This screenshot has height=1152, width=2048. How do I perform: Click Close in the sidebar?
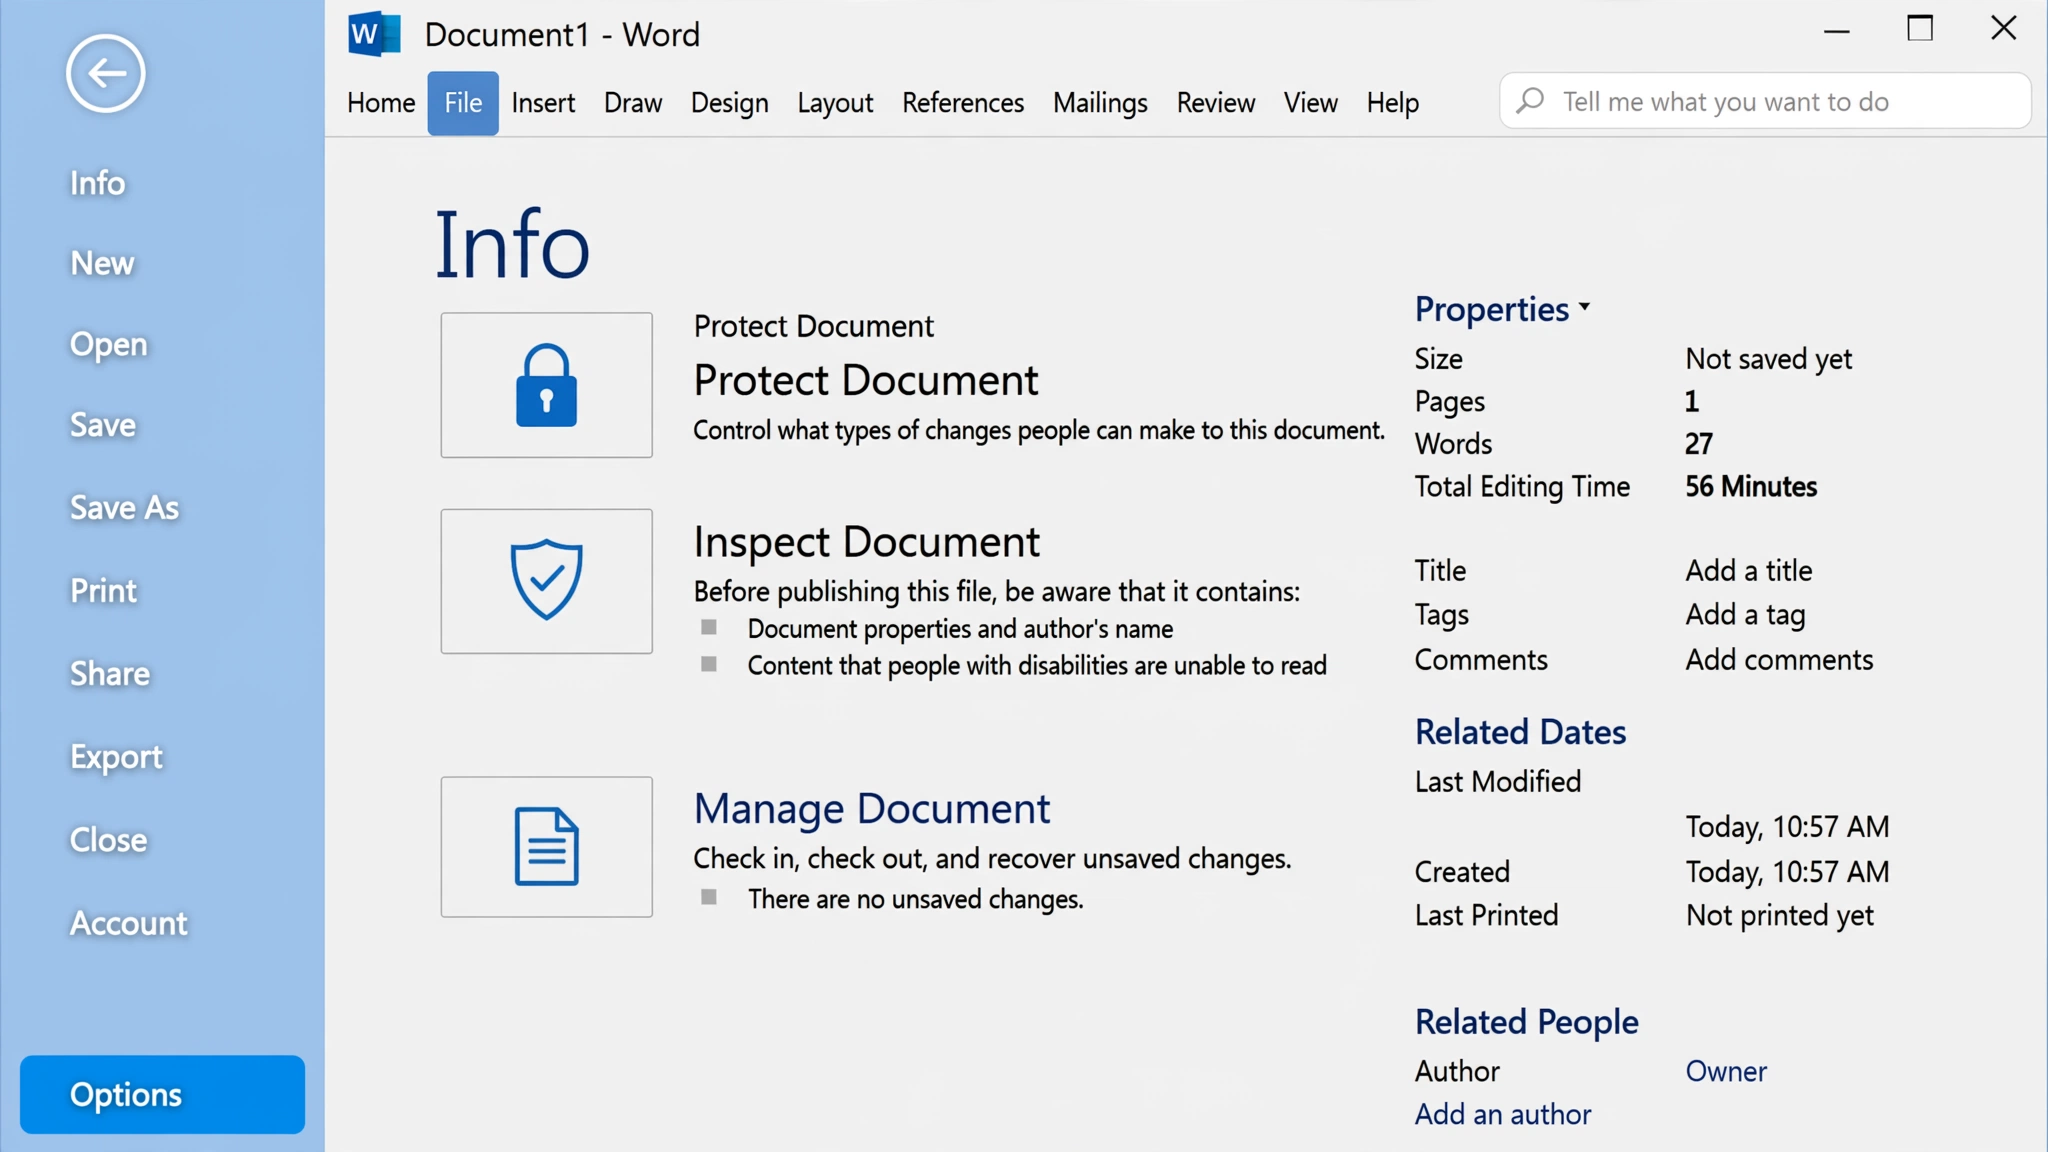point(108,840)
